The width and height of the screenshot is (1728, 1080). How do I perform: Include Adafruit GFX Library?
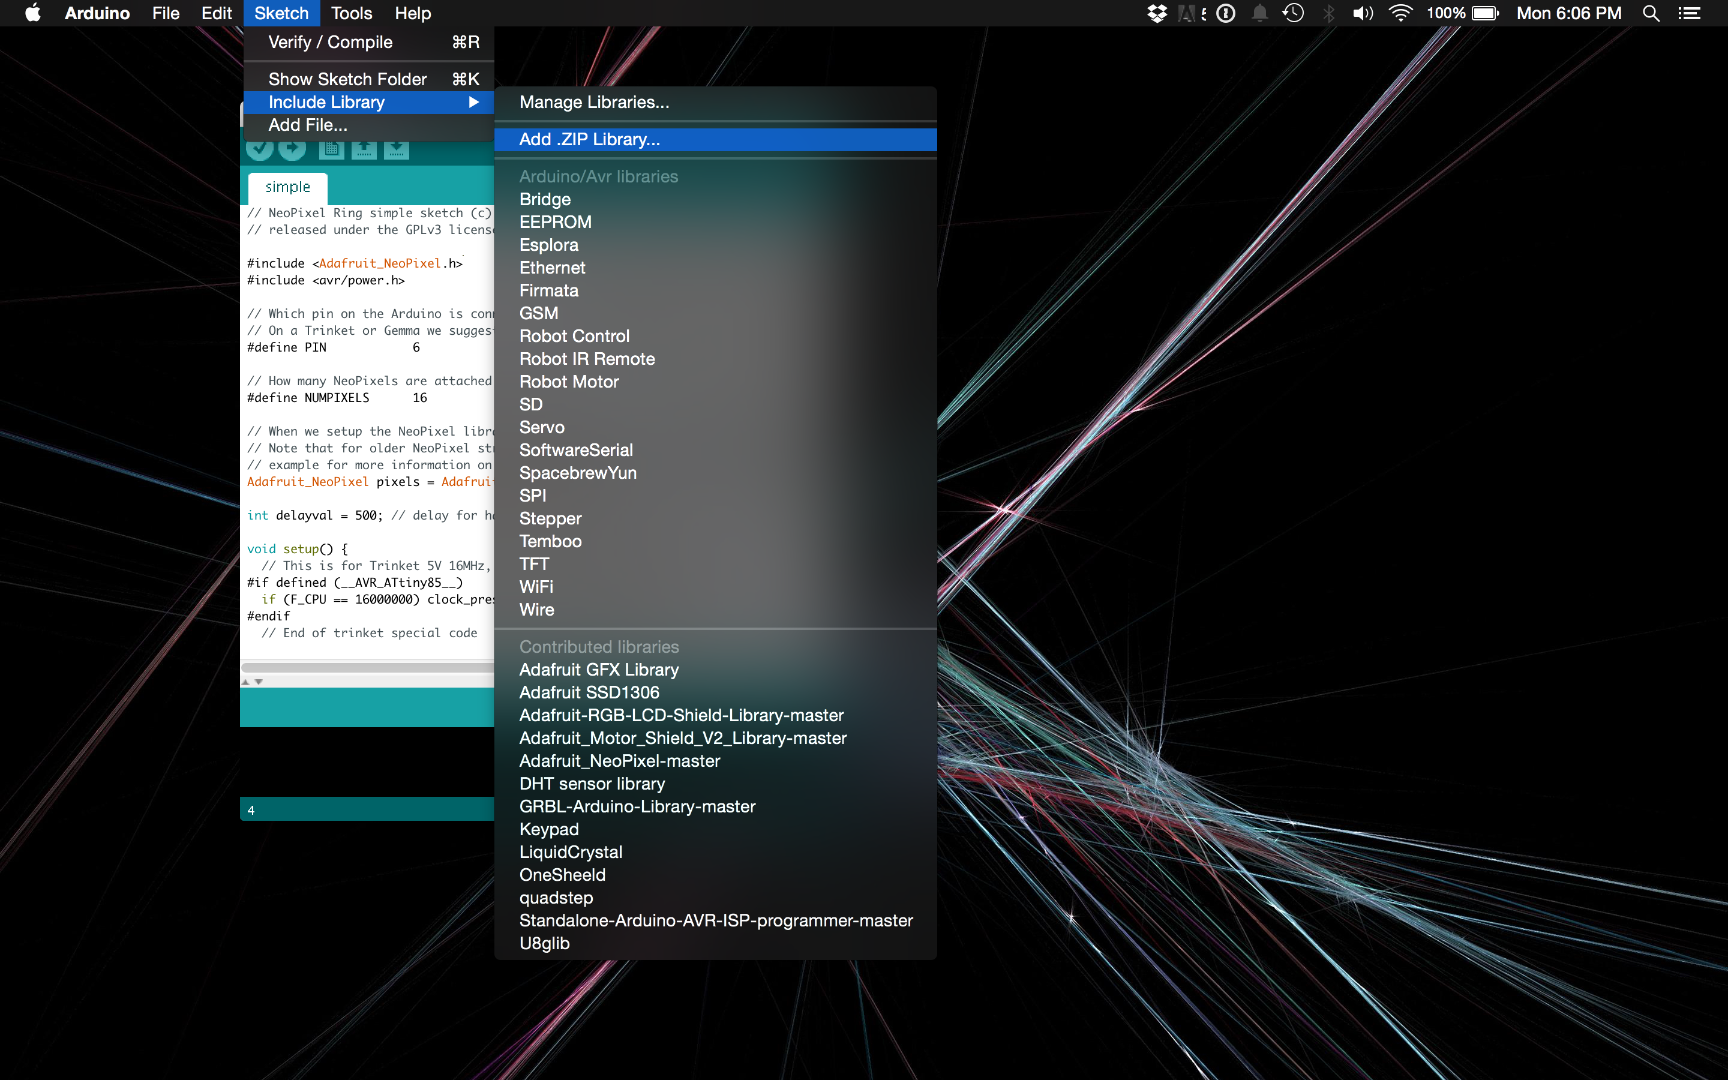click(715, 670)
